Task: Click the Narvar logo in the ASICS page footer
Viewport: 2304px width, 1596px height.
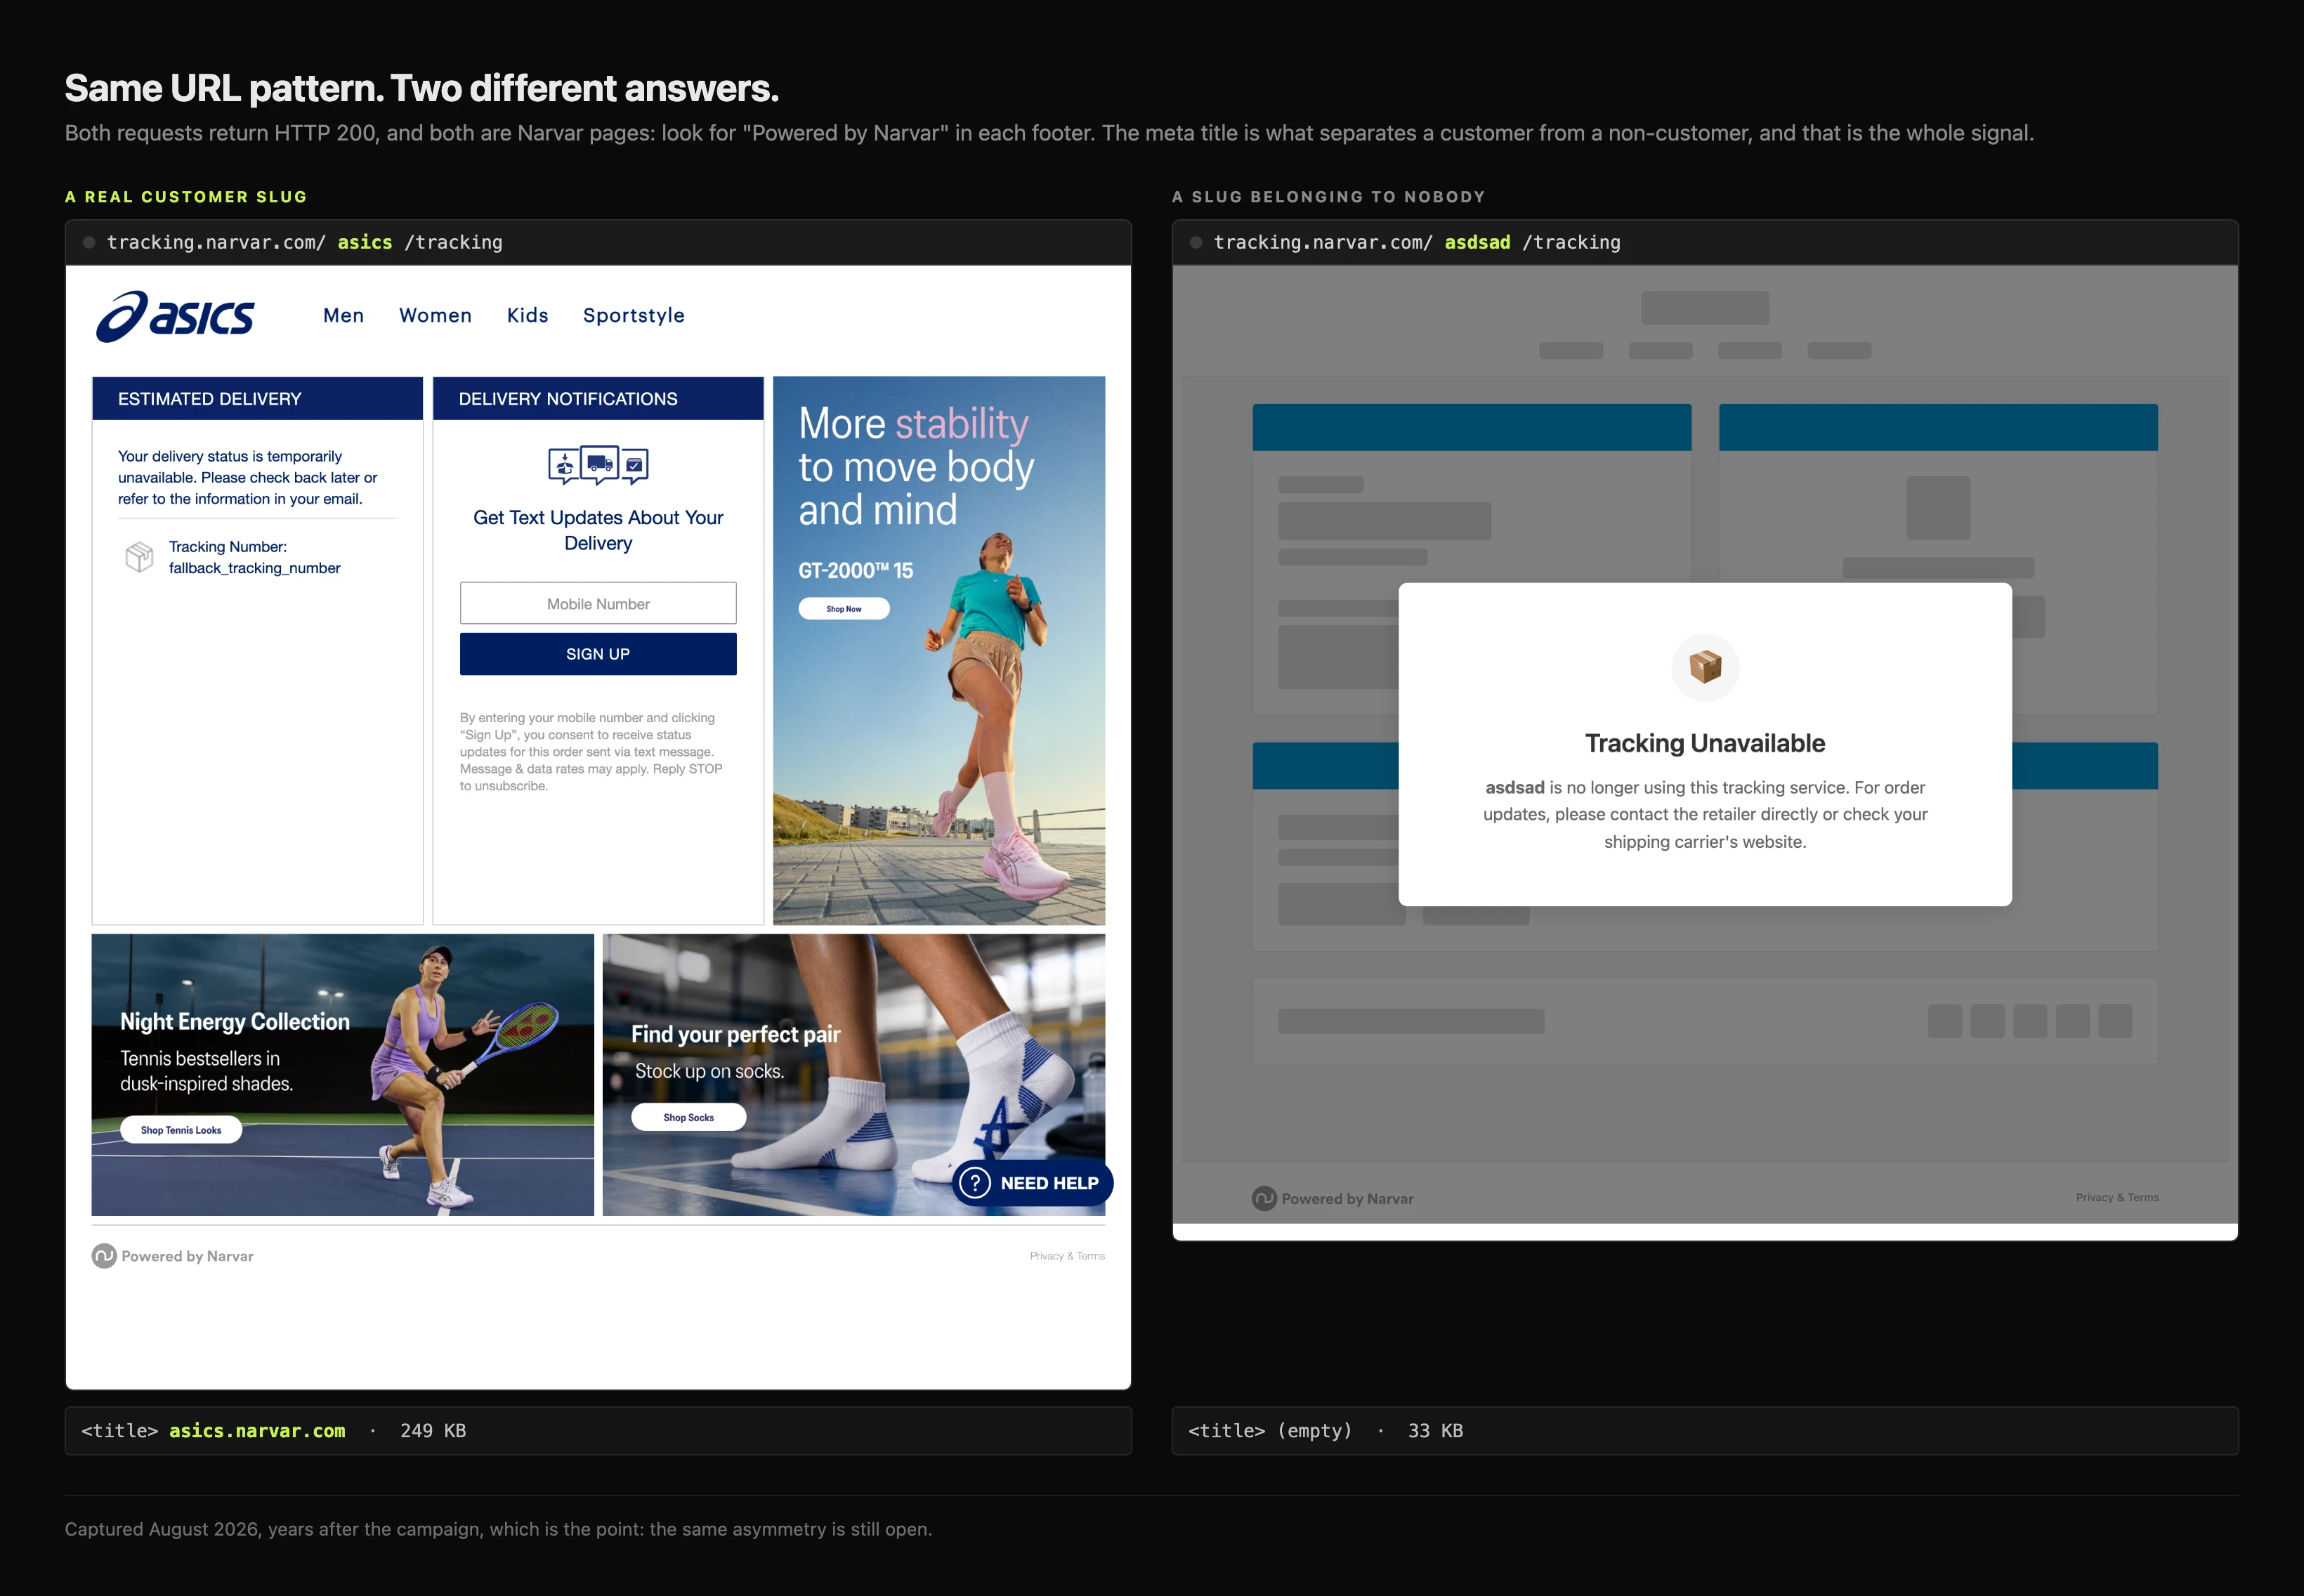Action: (104, 1256)
